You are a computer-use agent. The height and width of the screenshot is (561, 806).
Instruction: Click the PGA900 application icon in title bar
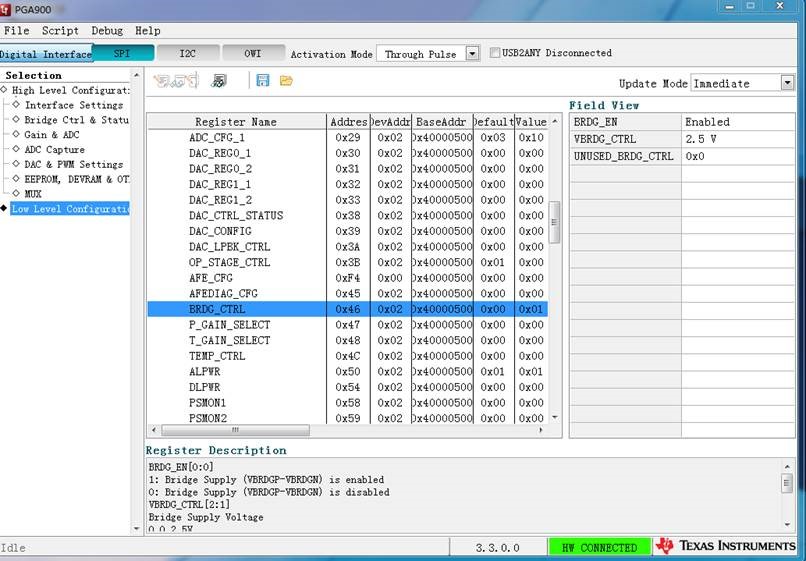[x=5, y=9]
